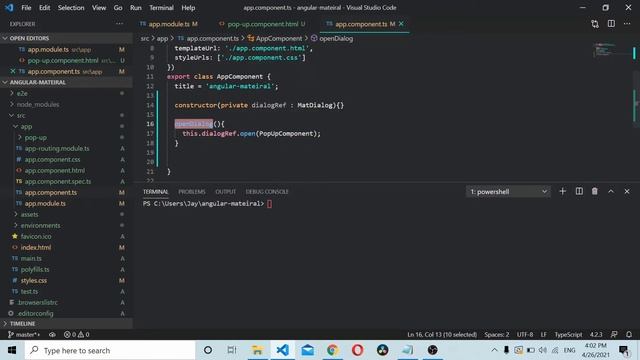Open the Terminal menu
The width and height of the screenshot is (640, 360).
pyautogui.click(x=161, y=7)
